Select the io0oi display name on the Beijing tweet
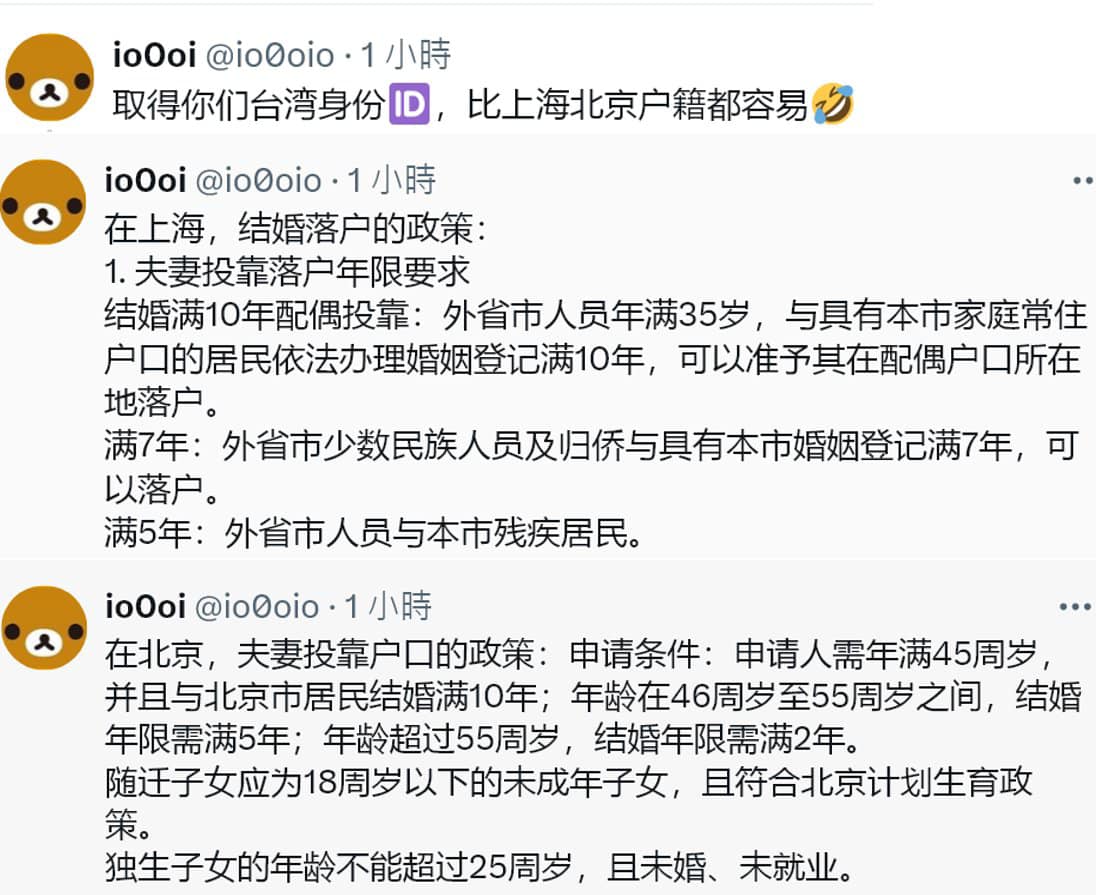The image size is (1096, 895). tap(145, 607)
